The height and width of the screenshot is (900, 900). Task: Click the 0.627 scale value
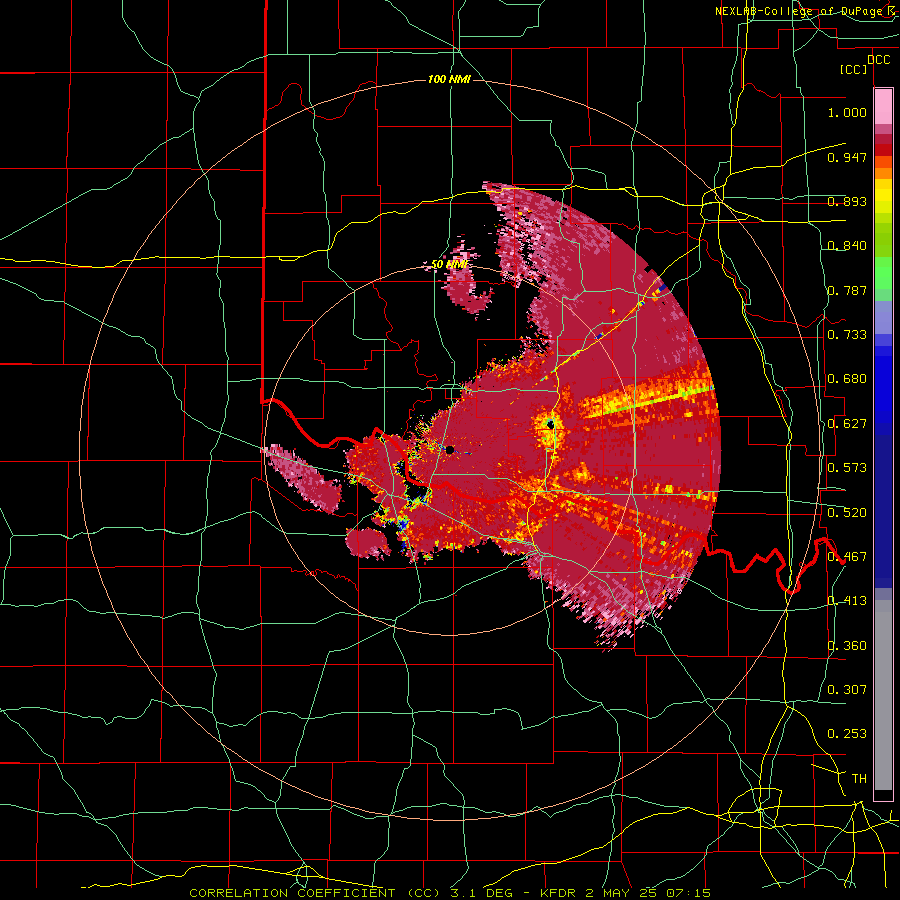(847, 424)
